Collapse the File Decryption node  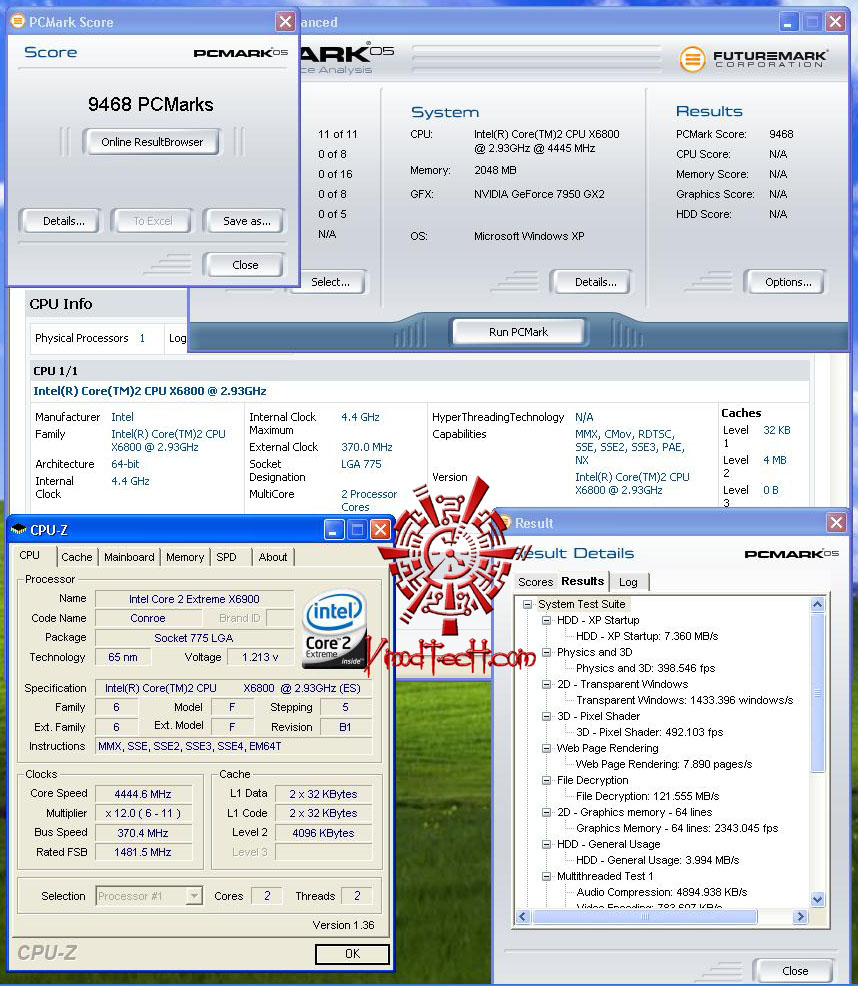tap(547, 780)
